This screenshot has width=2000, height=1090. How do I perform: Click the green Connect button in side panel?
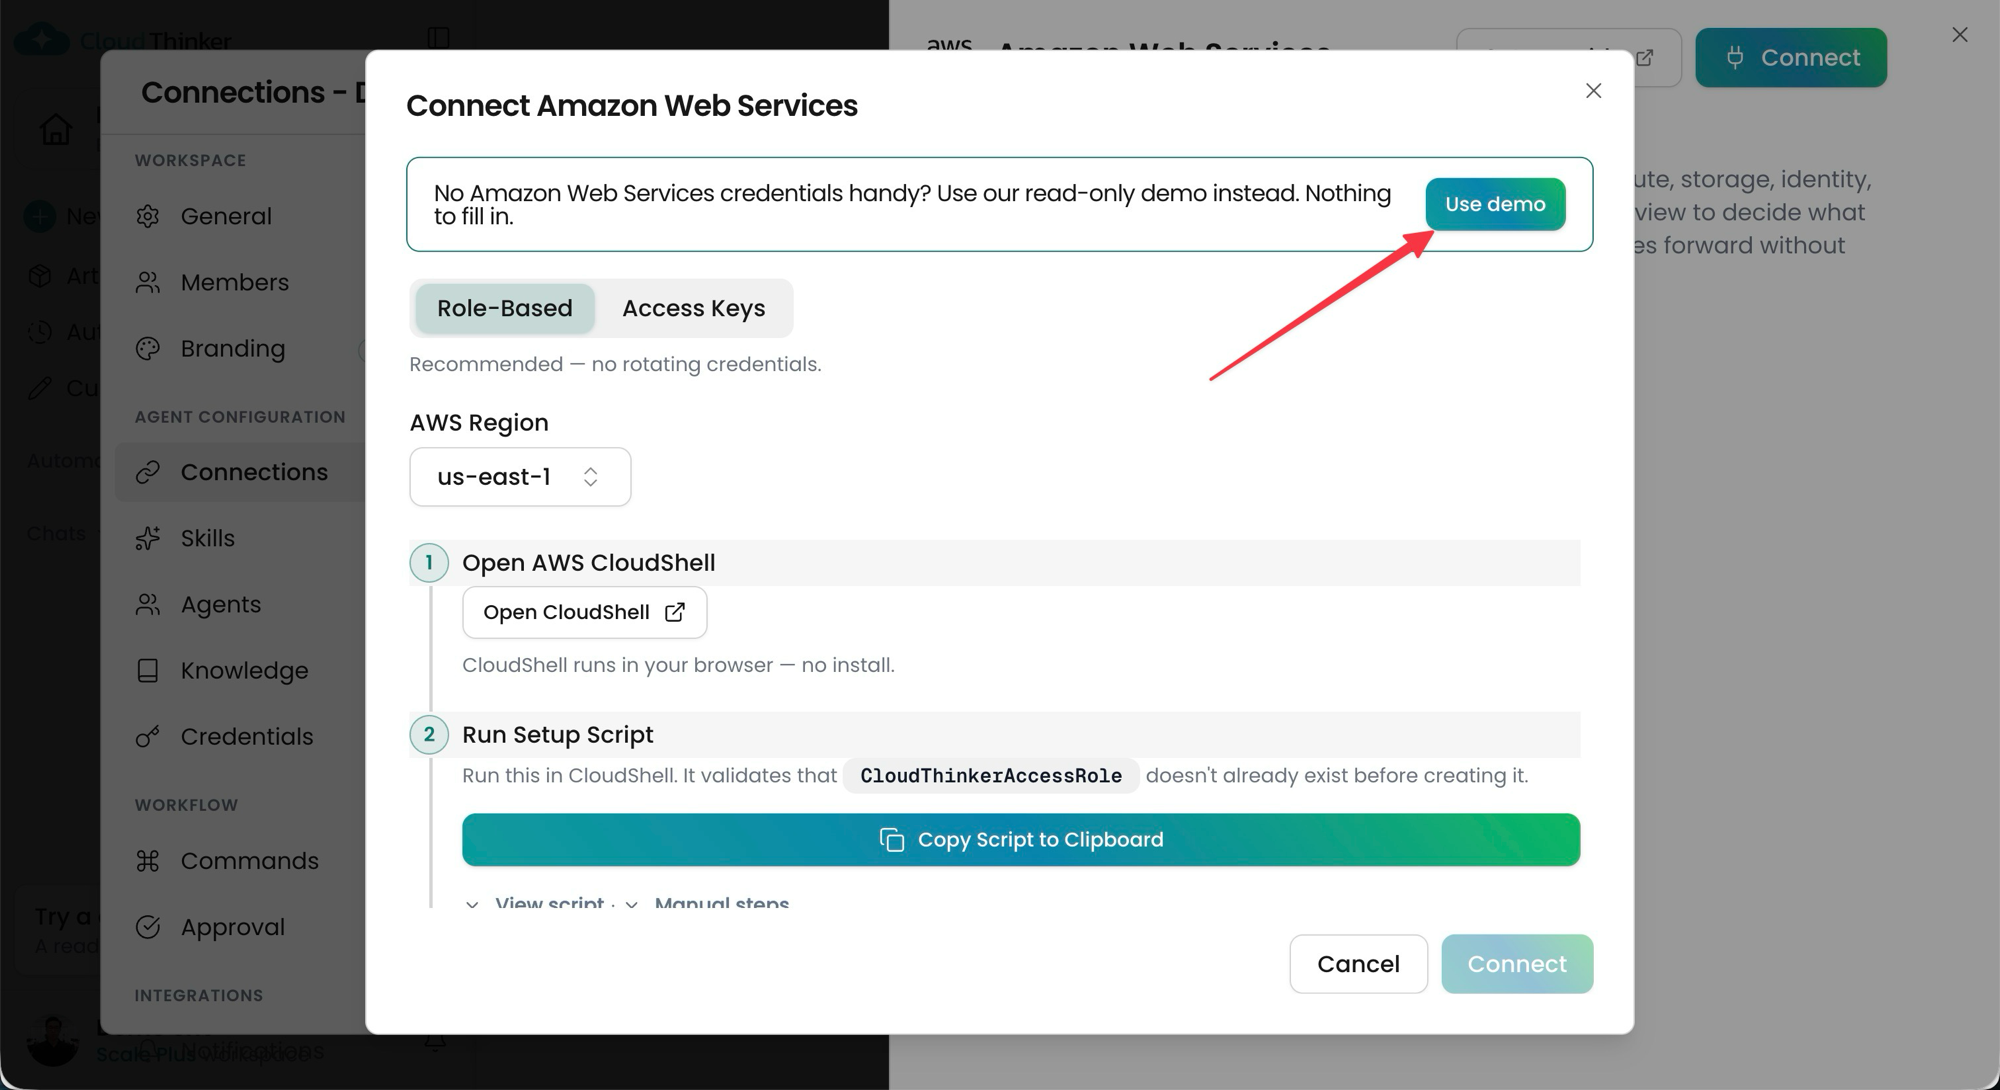(x=1791, y=58)
